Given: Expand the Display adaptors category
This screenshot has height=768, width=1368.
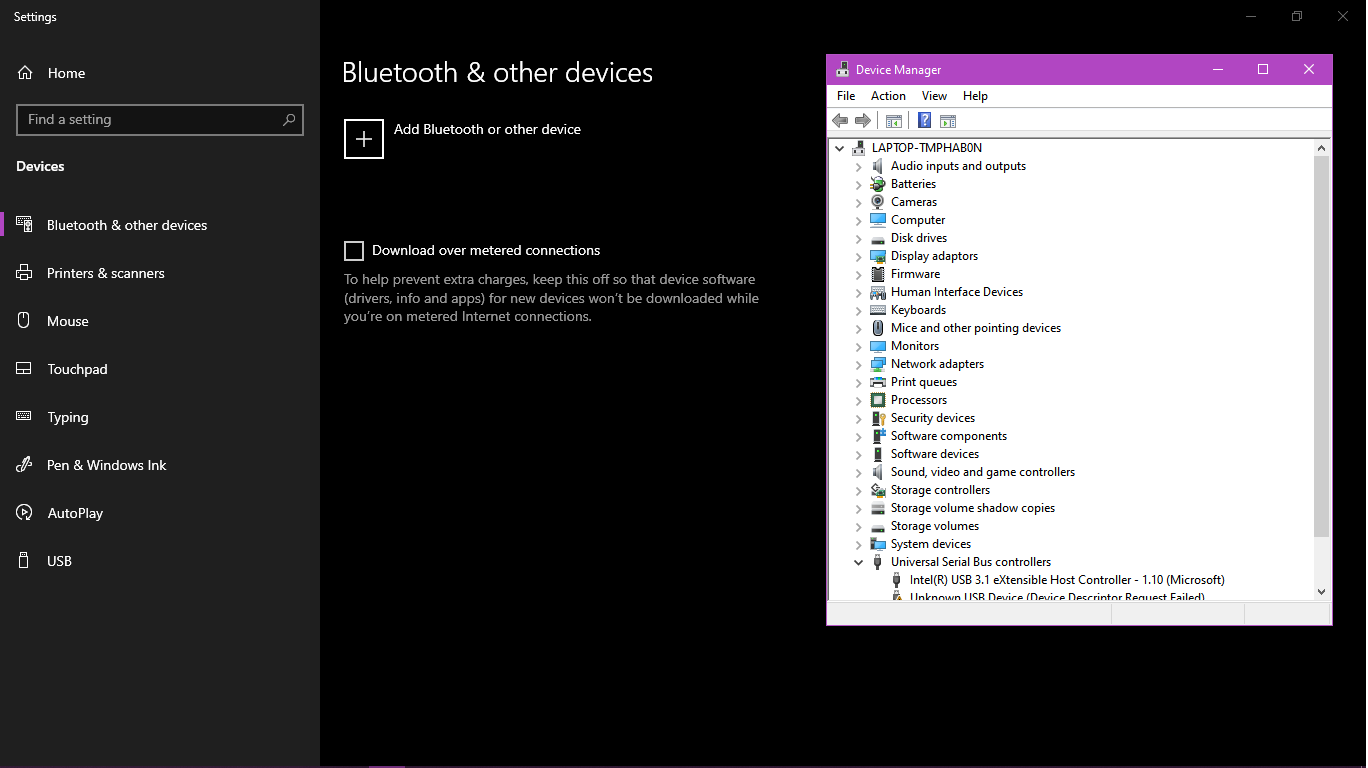Looking at the screenshot, I should (857, 255).
